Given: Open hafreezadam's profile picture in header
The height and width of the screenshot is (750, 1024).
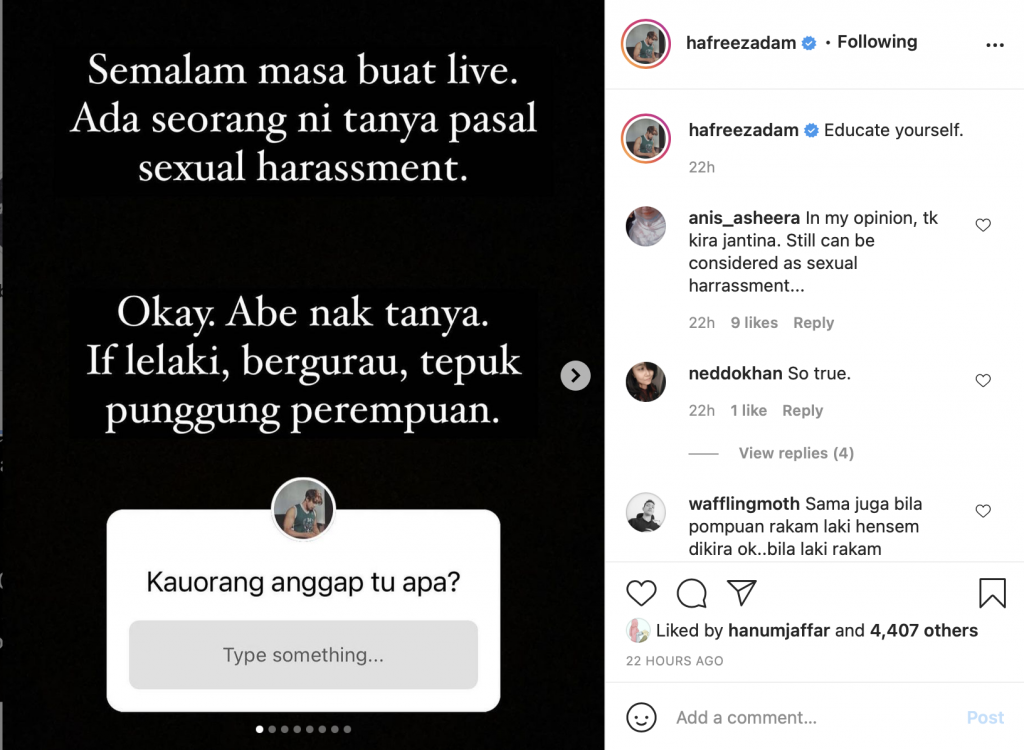Looking at the screenshot, I should [646, 44].
